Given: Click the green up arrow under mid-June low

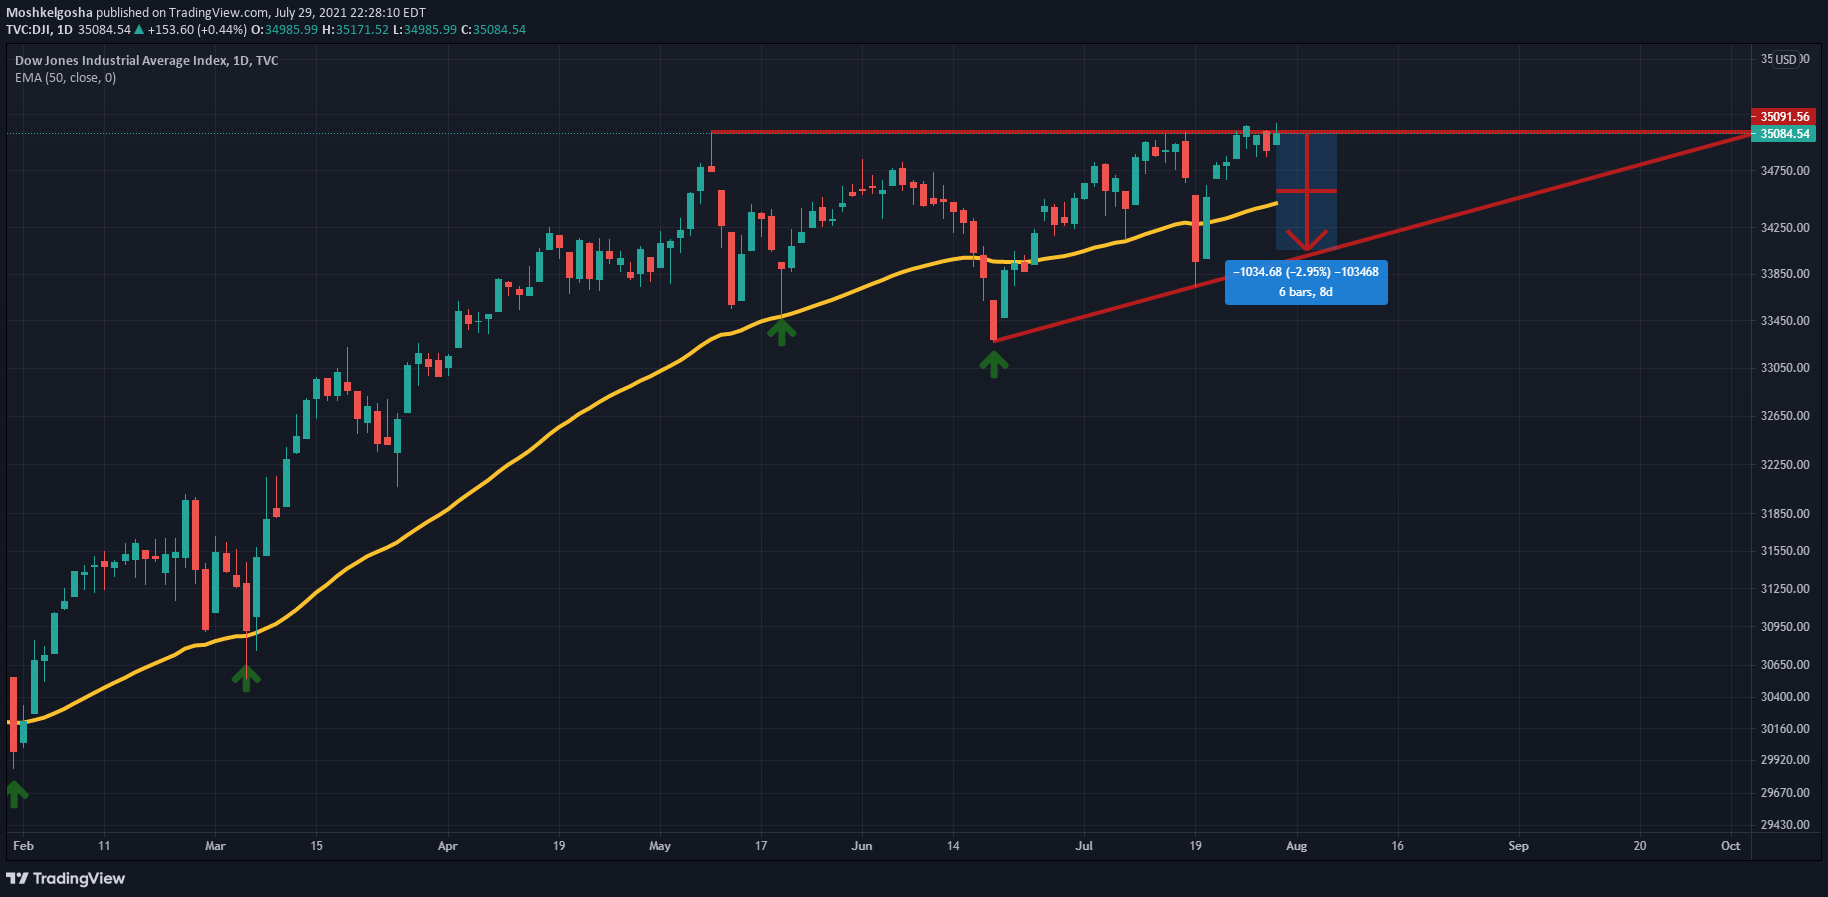Looking at the screenshot, I should (993, 364).
